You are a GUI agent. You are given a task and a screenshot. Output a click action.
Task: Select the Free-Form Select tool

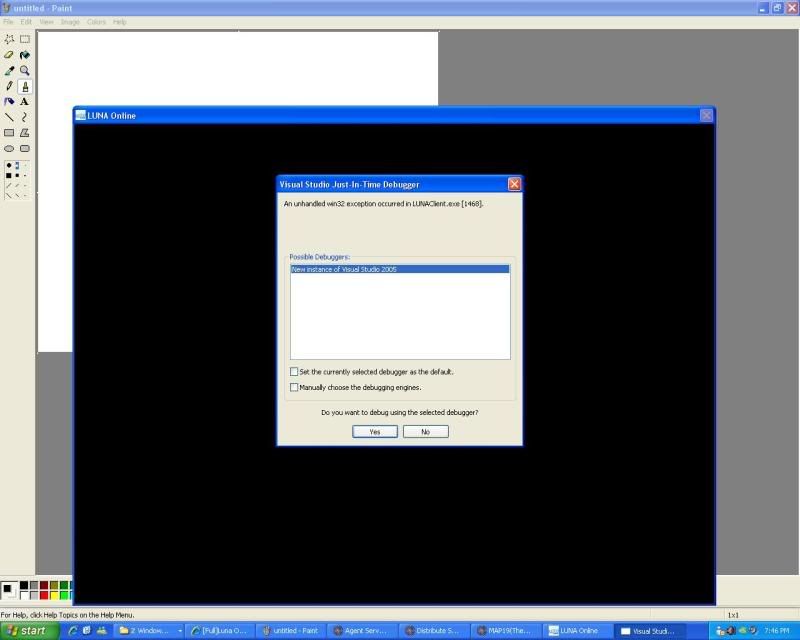coord(9,40)
